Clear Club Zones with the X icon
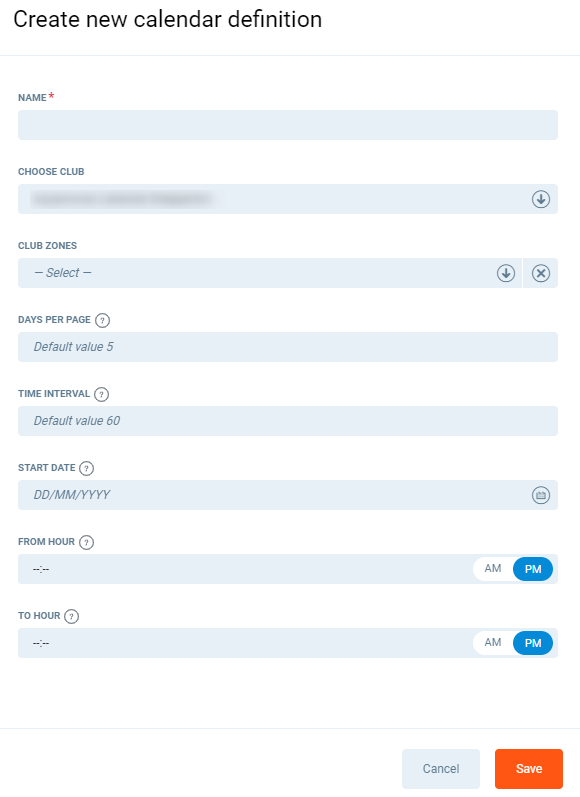The width and height of the screenshot is (580, 797). click(540, 273)
